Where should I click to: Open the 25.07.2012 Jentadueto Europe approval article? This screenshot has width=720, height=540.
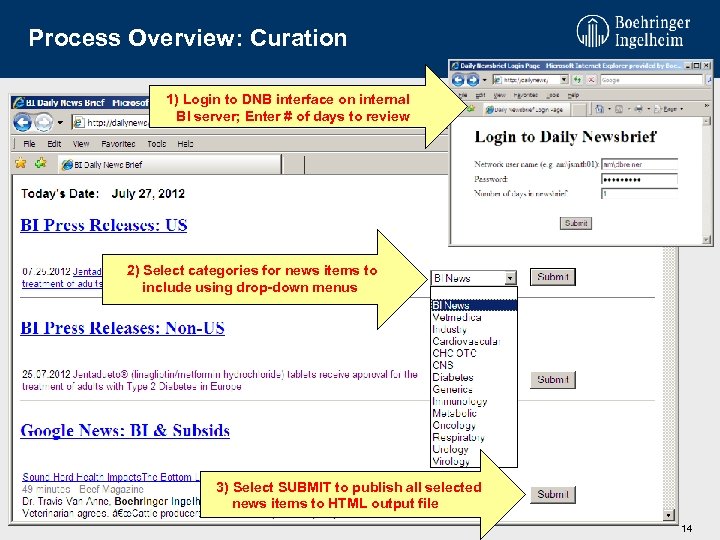click(219, 380)
